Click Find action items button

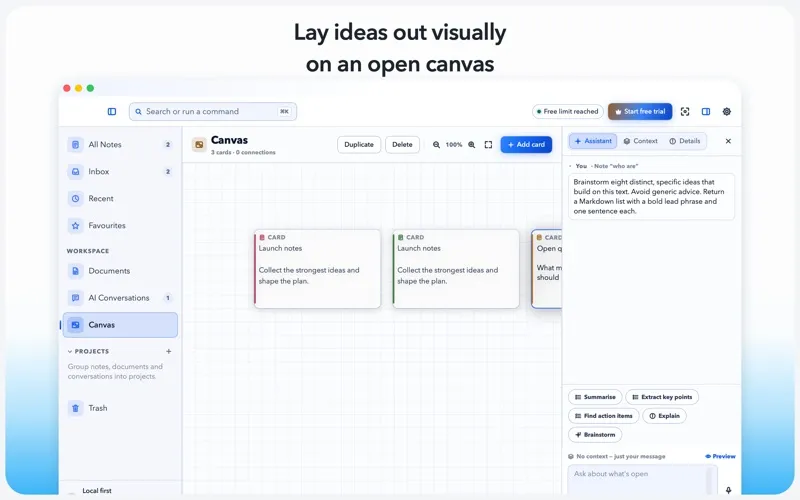(x=603, y=416)
